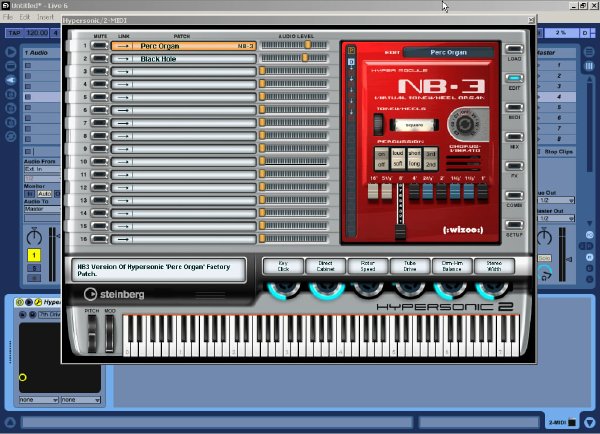
Task: Open the COMBI page button
Action: coord(514,196)
